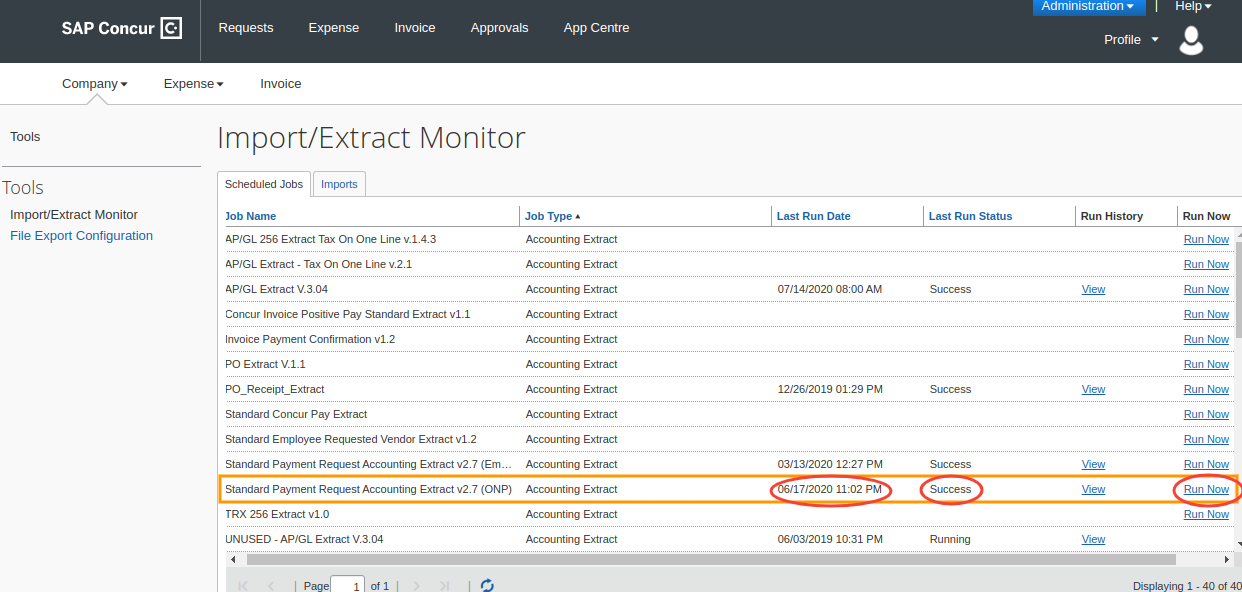Sort the table by Job Type column

click(553, 216)
